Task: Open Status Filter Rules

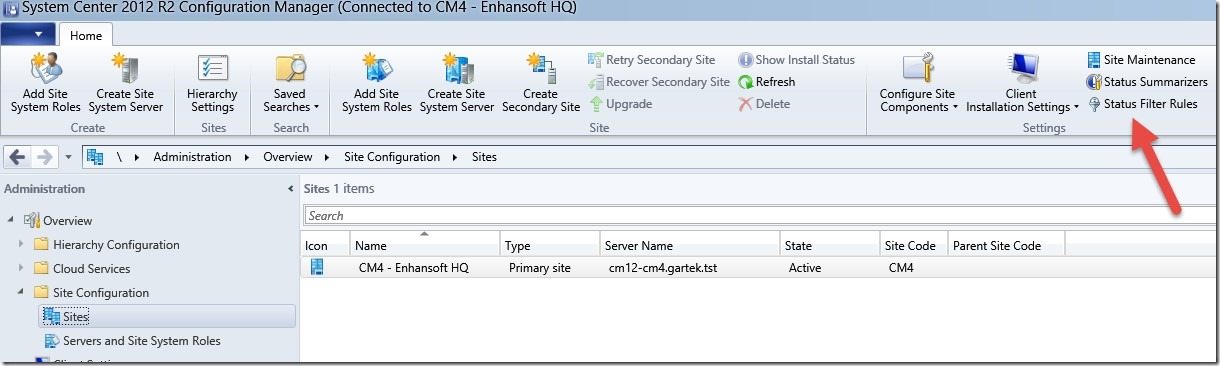Action: point(1142,104)
